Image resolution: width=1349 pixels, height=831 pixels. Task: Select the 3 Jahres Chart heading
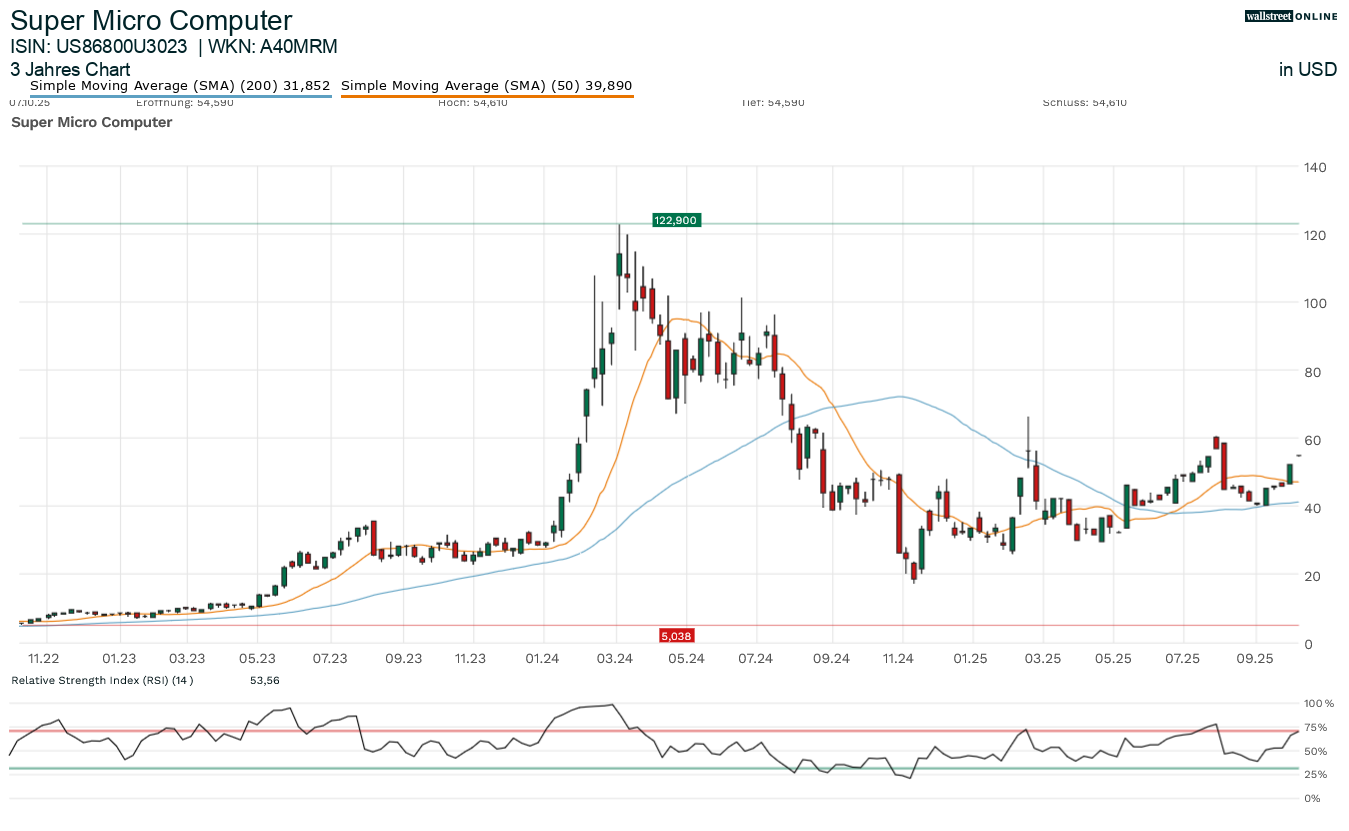pos(70,70)
